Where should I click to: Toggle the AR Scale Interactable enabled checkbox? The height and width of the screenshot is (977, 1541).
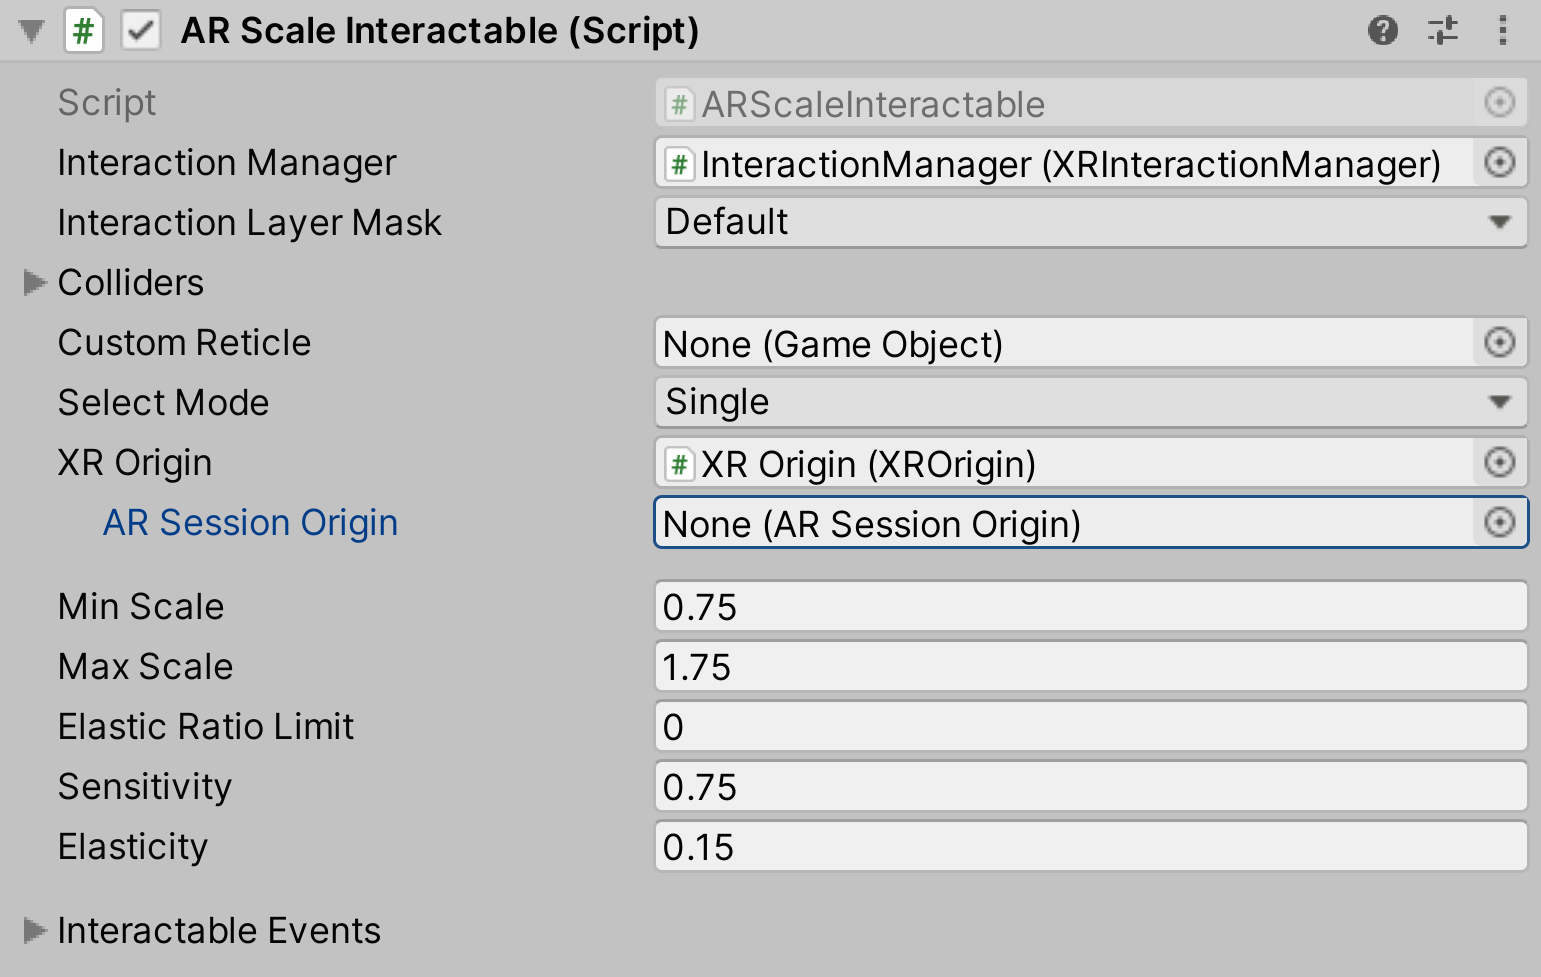click(141, 30)
